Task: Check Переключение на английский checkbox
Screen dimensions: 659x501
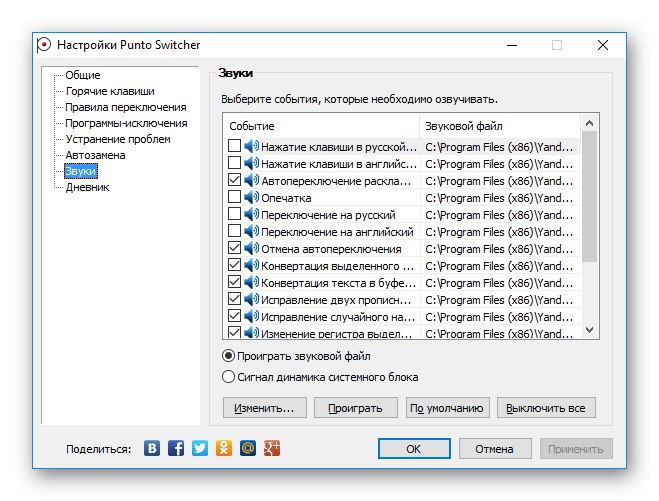Action: [x=234, y=231]
